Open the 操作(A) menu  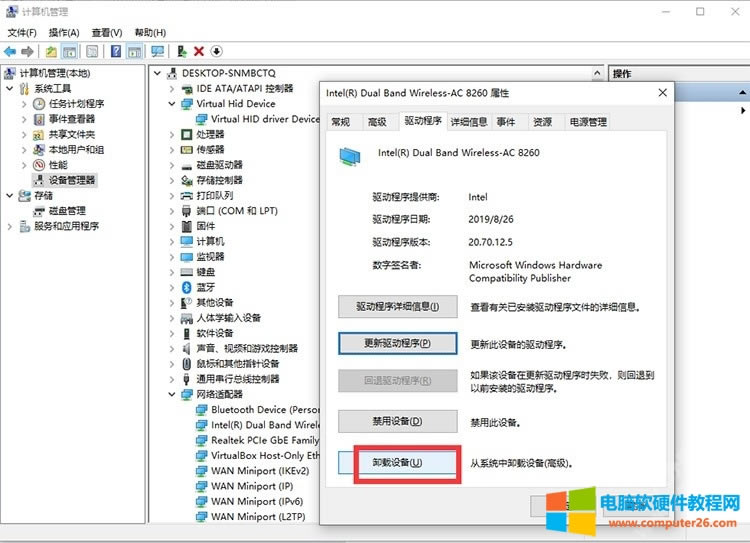click(64, 33)
